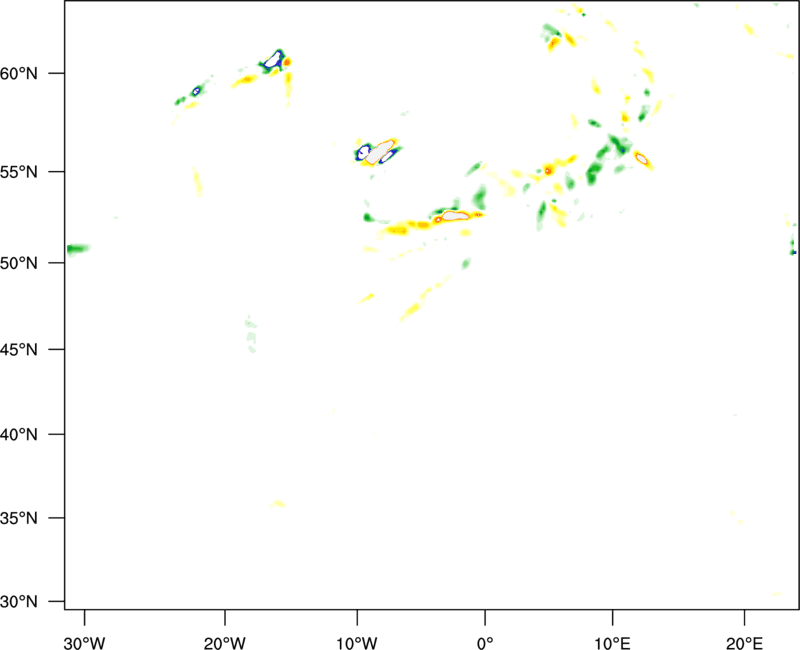Click the 0° longitude axis label
800x650 pixels.
click(485, 643)
